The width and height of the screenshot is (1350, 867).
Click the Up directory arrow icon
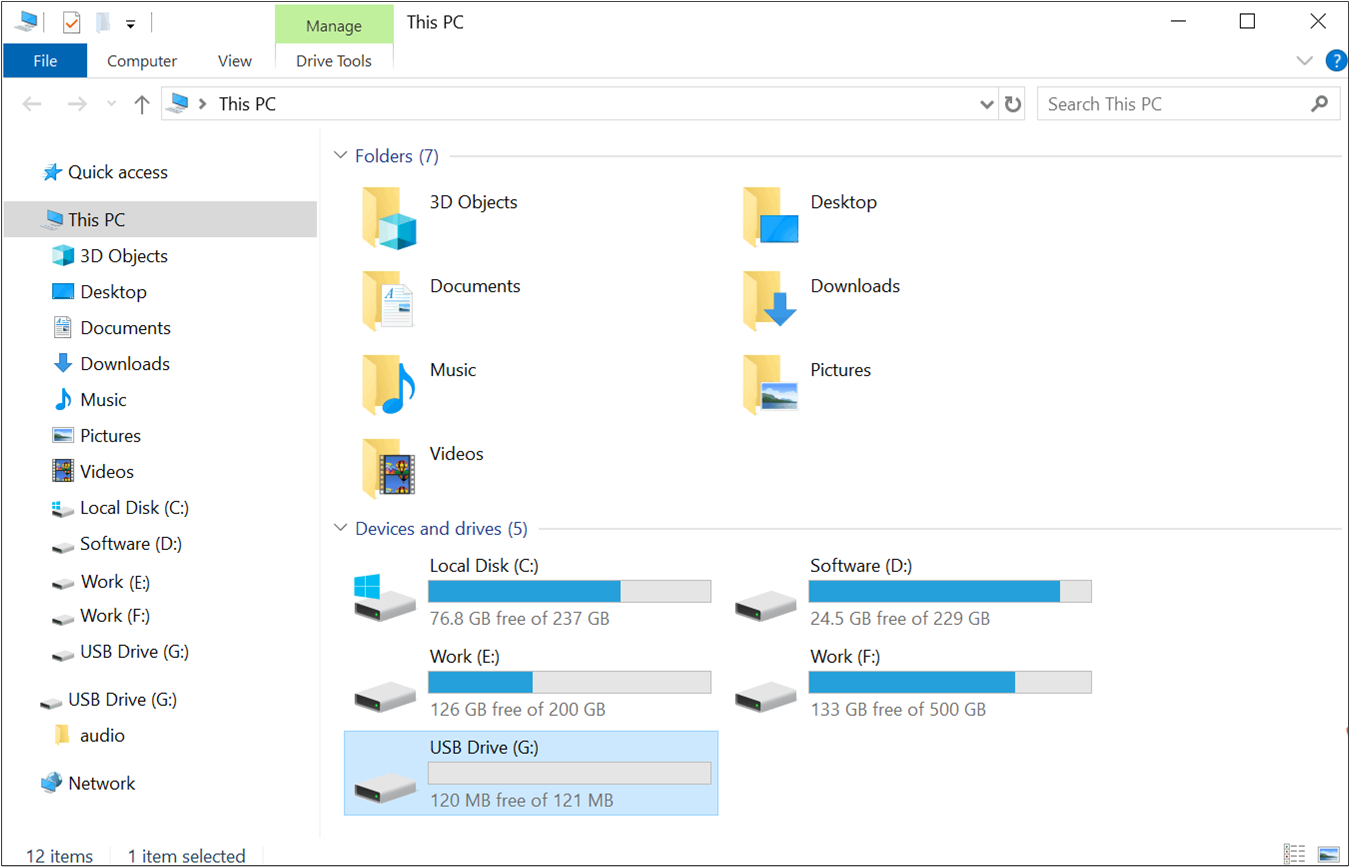(x=142, y=104)
